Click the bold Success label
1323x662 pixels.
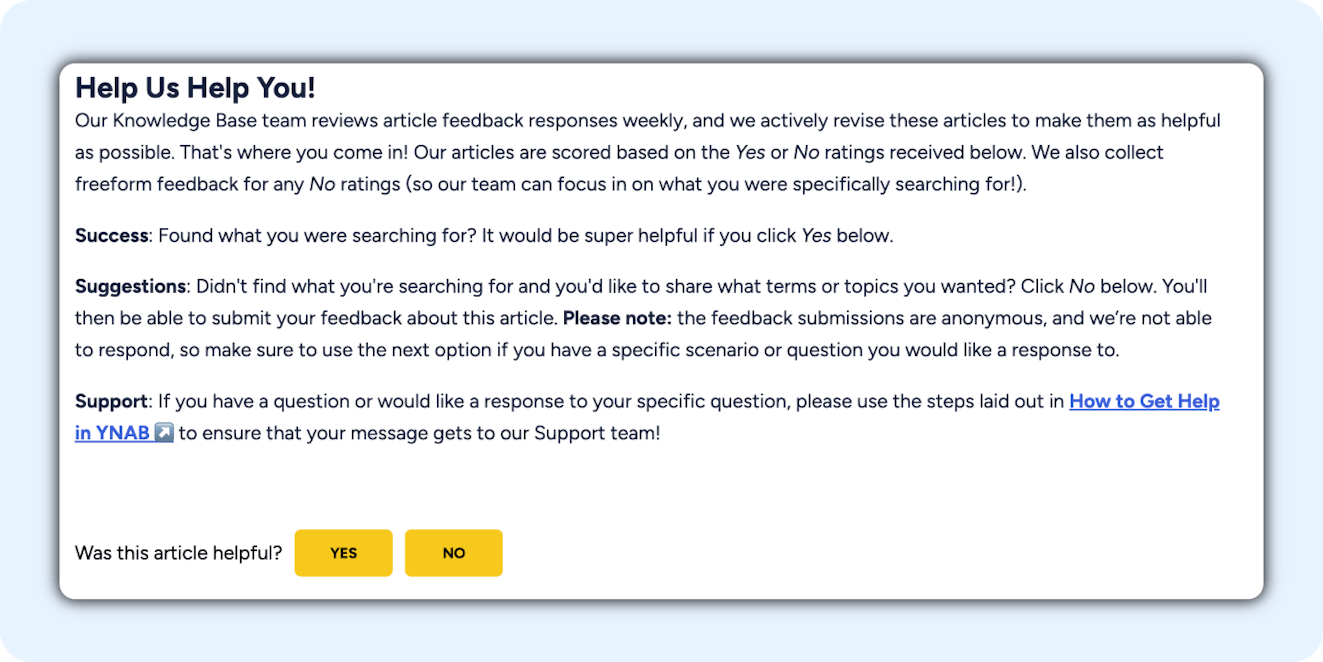coord(111,236)
